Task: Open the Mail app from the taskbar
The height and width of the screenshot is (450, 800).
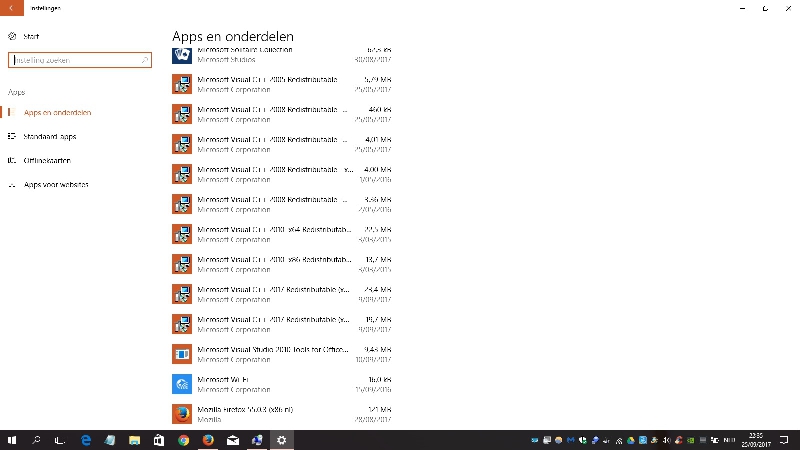Action: tap(233, 440)
